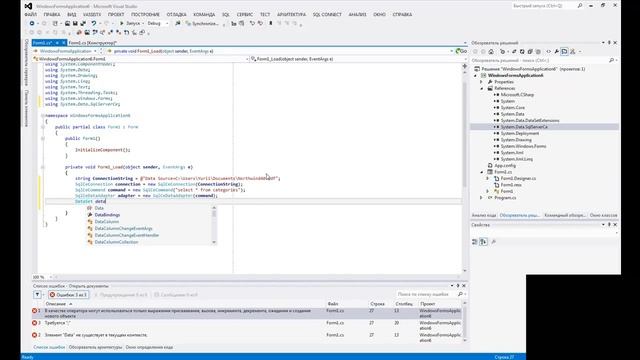The width and height of the screenshot is (640, 360).
Task: Open the ПОСТРОЕНИЕ menu
Action: tap(145, 14)
